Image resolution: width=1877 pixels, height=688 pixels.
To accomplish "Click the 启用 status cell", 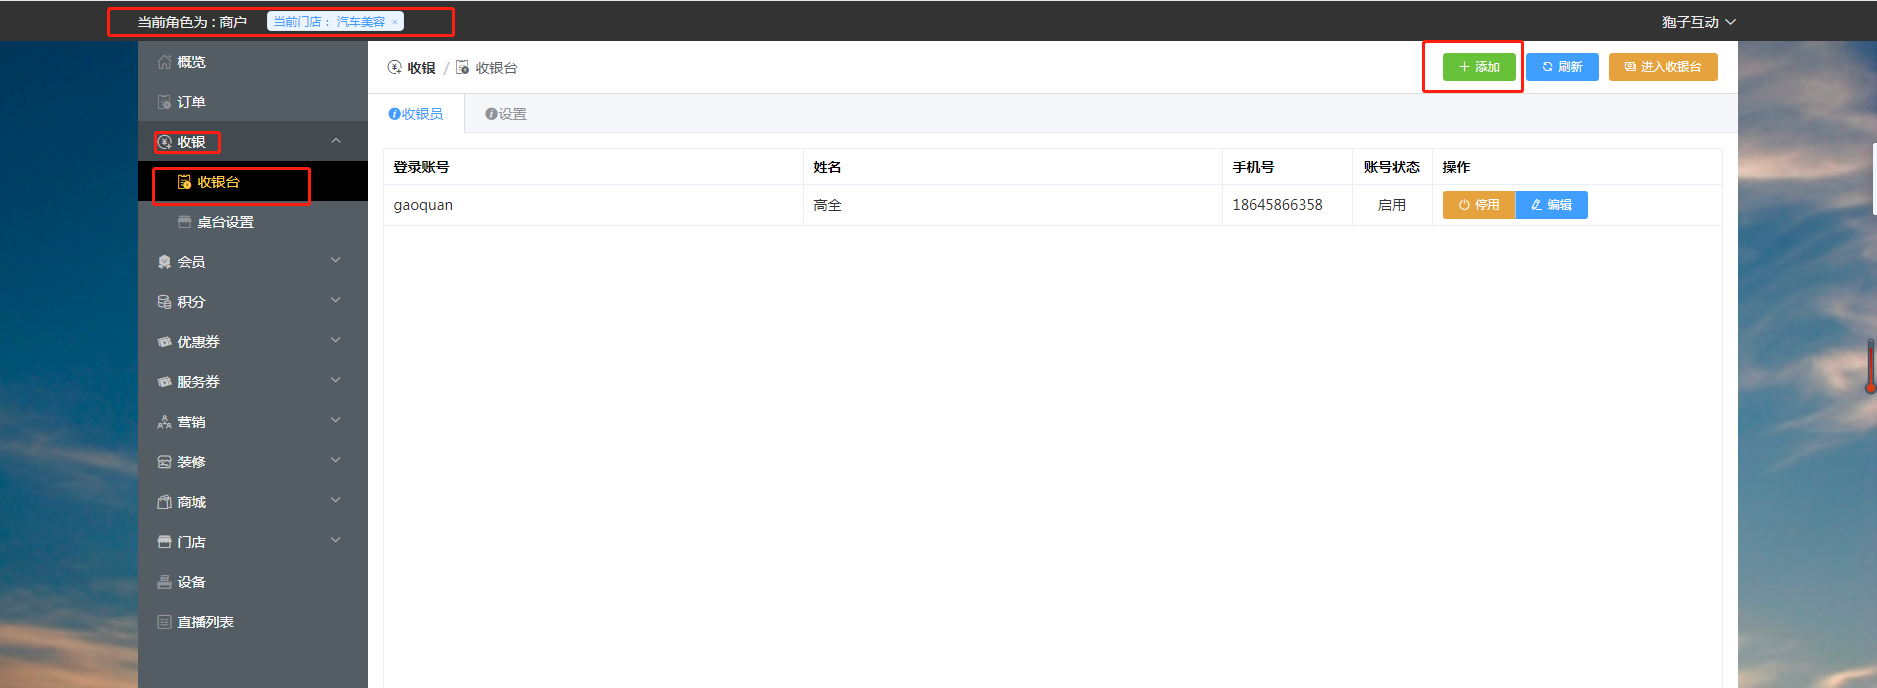I will pos(1392,205).
